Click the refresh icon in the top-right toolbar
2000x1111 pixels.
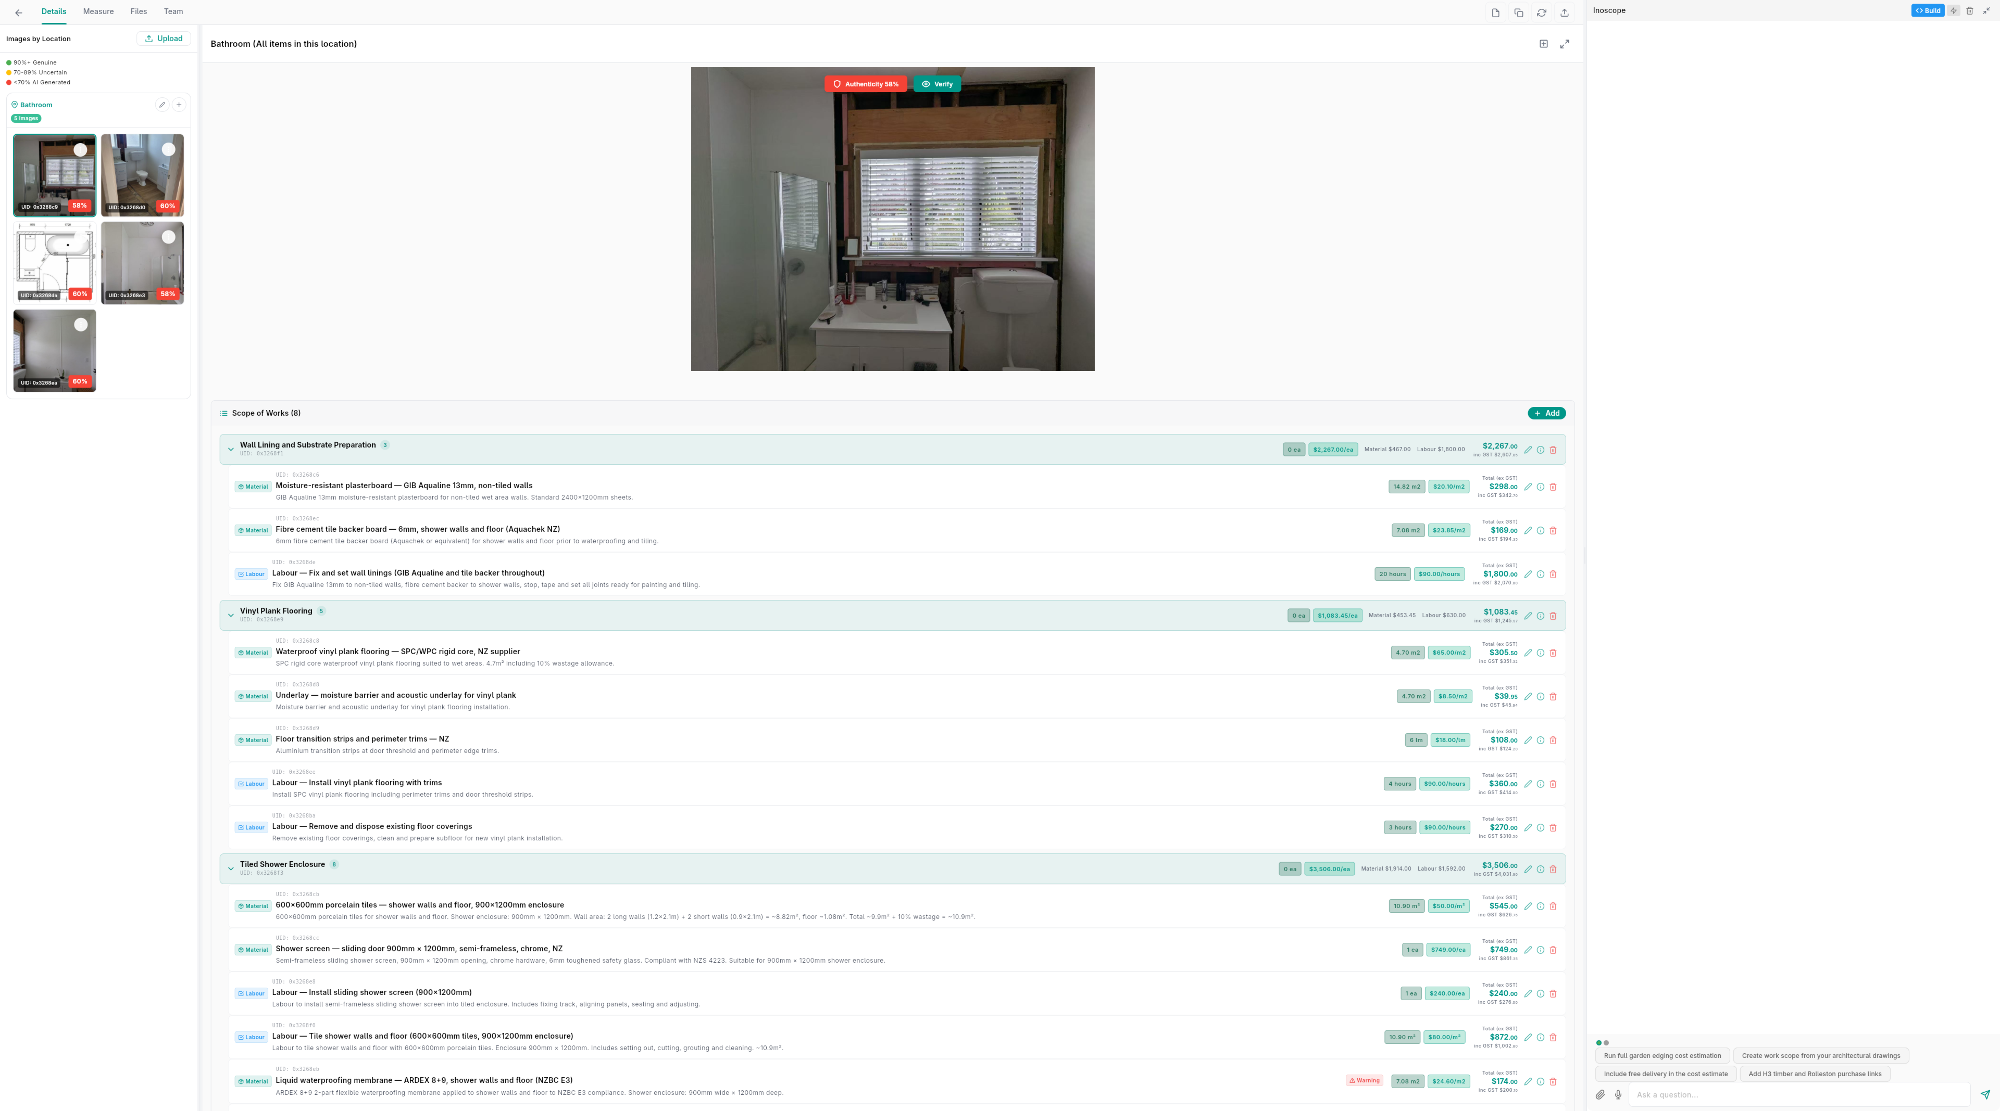click(x=1542, y=12)
